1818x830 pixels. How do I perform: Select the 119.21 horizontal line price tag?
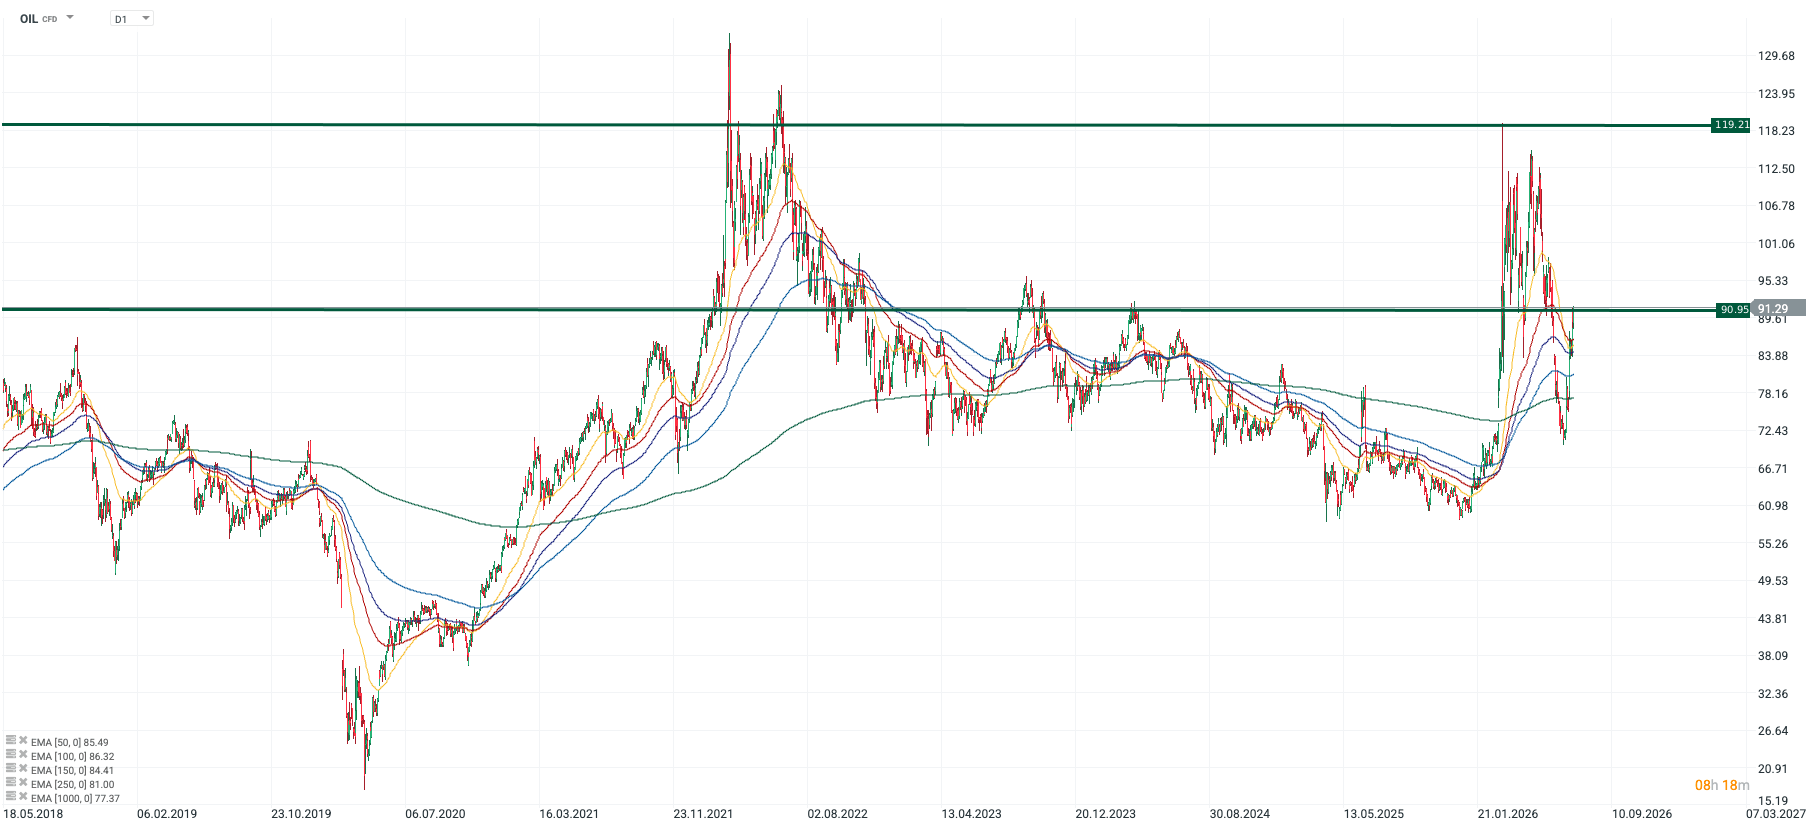(1731, 125)
